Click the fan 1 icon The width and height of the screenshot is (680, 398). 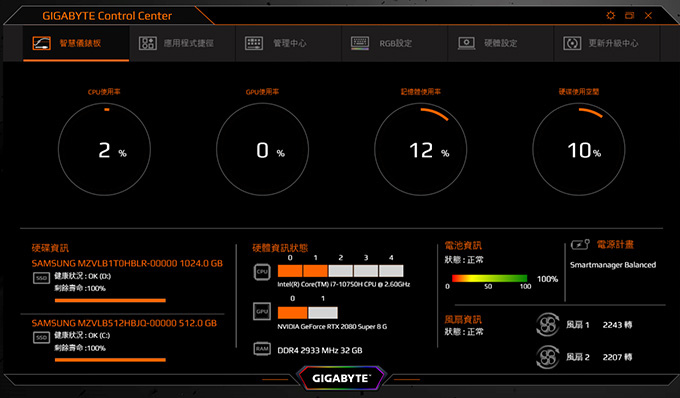[547, 325]
